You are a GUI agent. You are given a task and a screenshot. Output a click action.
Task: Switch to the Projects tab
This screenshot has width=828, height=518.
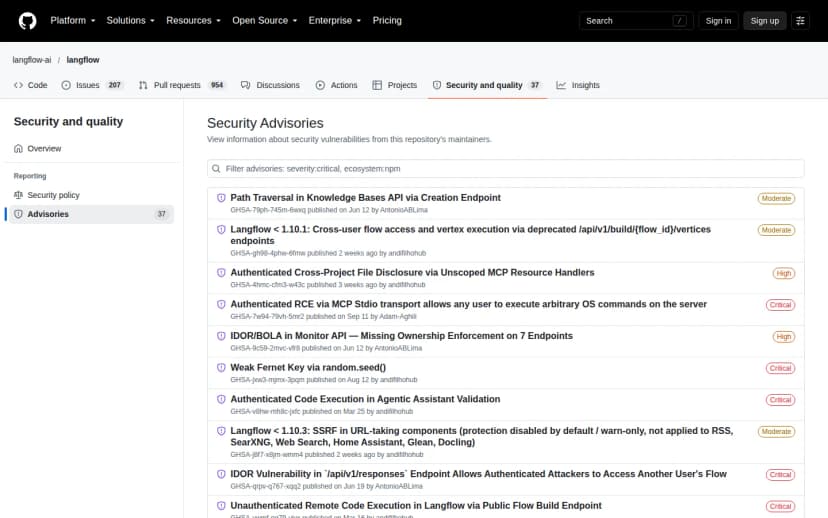point(394,85)
